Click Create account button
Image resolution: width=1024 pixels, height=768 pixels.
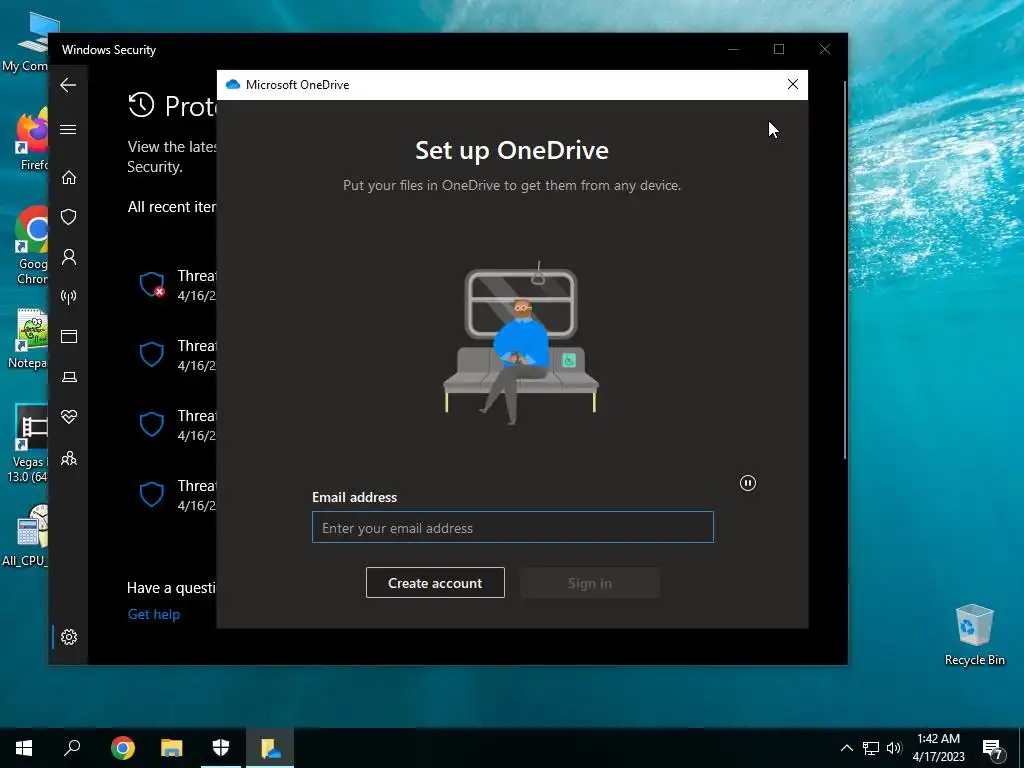point(435,583)
